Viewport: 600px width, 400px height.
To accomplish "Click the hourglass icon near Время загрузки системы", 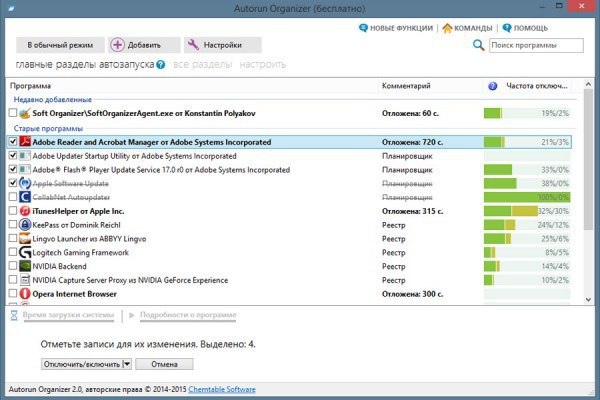I will (14, 315).
